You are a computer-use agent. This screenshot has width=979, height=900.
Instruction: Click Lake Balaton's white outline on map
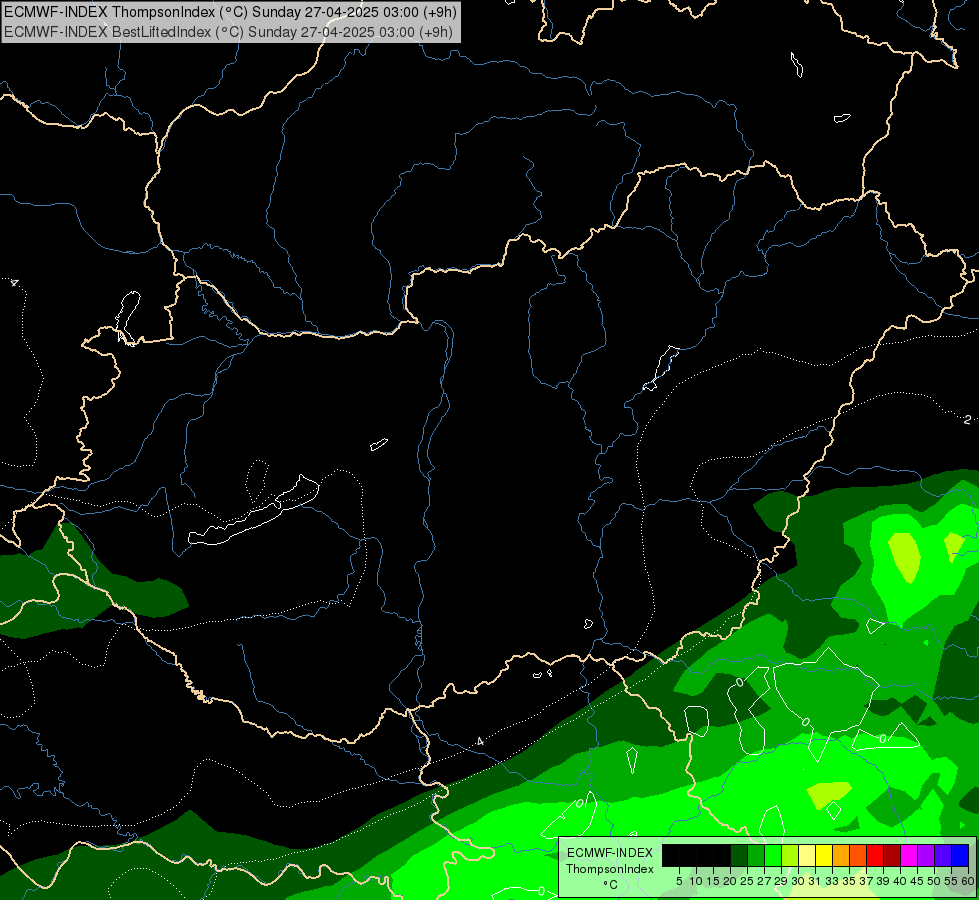[x=253, y=511]
